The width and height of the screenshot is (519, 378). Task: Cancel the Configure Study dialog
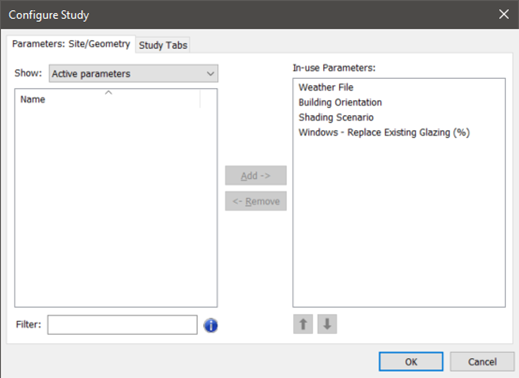(x=482, y=362)
